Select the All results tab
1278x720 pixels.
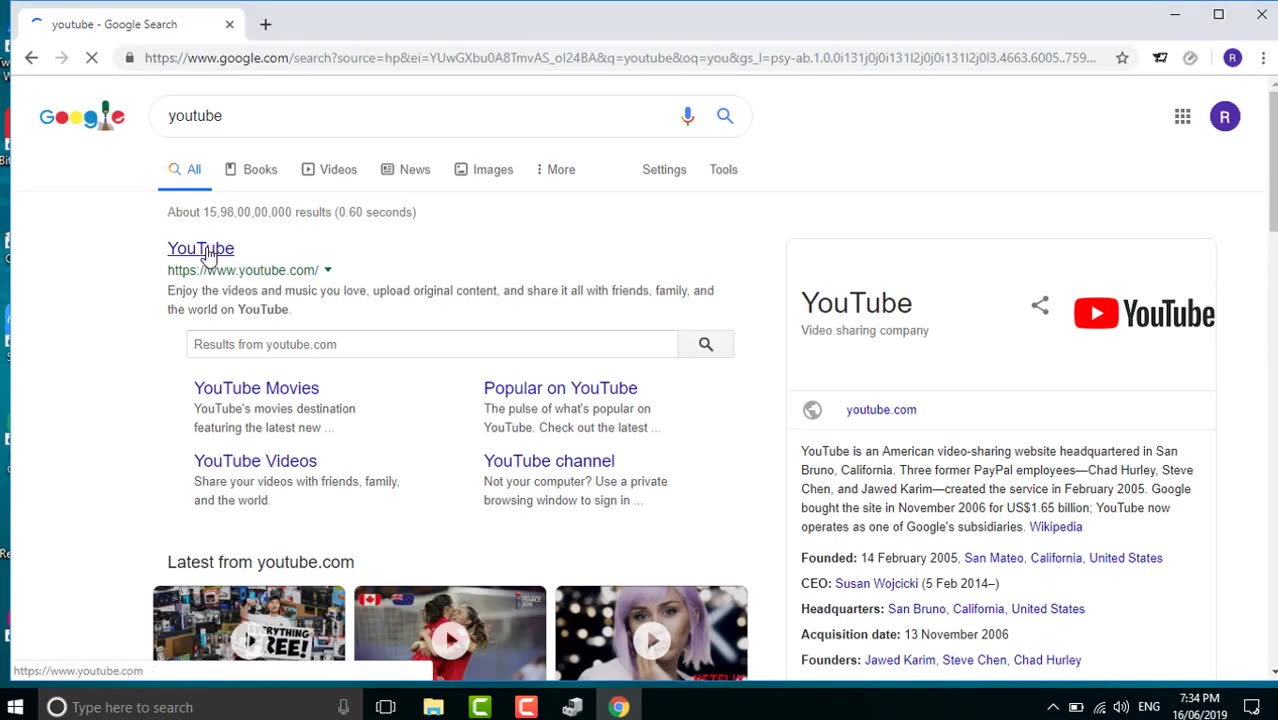point(185,170)
